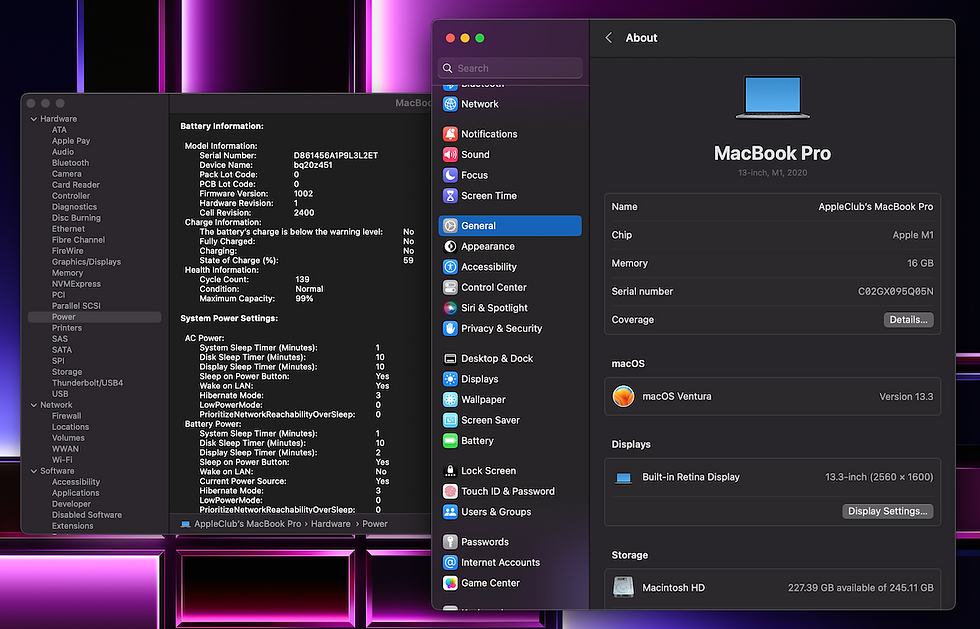Click the Name value AppleClub's MacBook Pro
The width and height of the screenshot is (980, 629).
tap(876, 206)
